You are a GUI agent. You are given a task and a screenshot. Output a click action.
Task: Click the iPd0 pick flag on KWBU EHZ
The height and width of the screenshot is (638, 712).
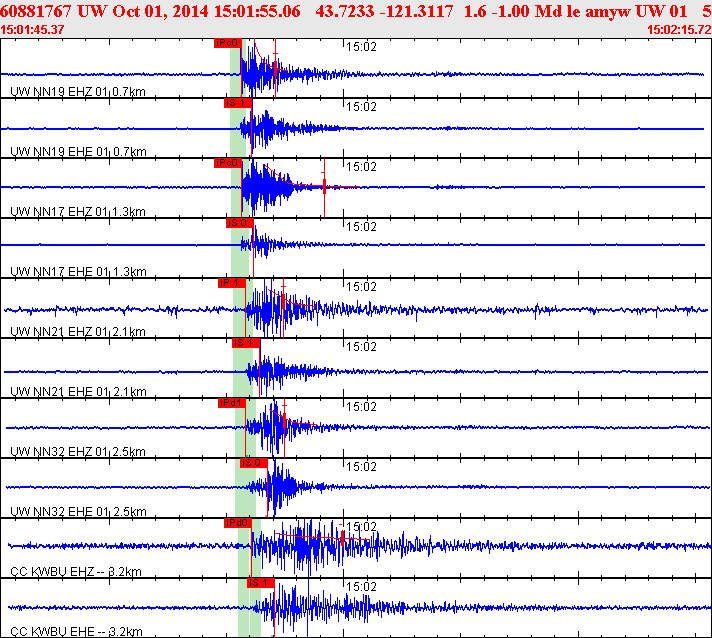click(x=238, y=523)
